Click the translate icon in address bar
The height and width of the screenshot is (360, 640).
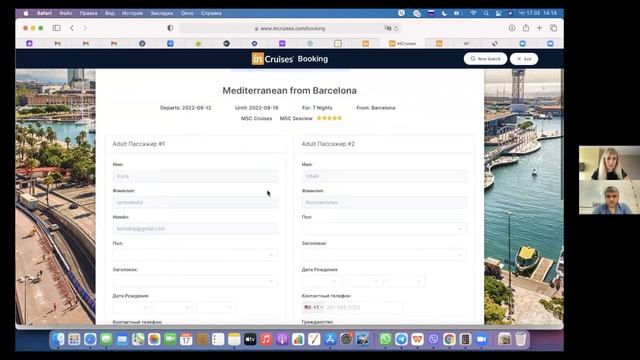[387, 28]
